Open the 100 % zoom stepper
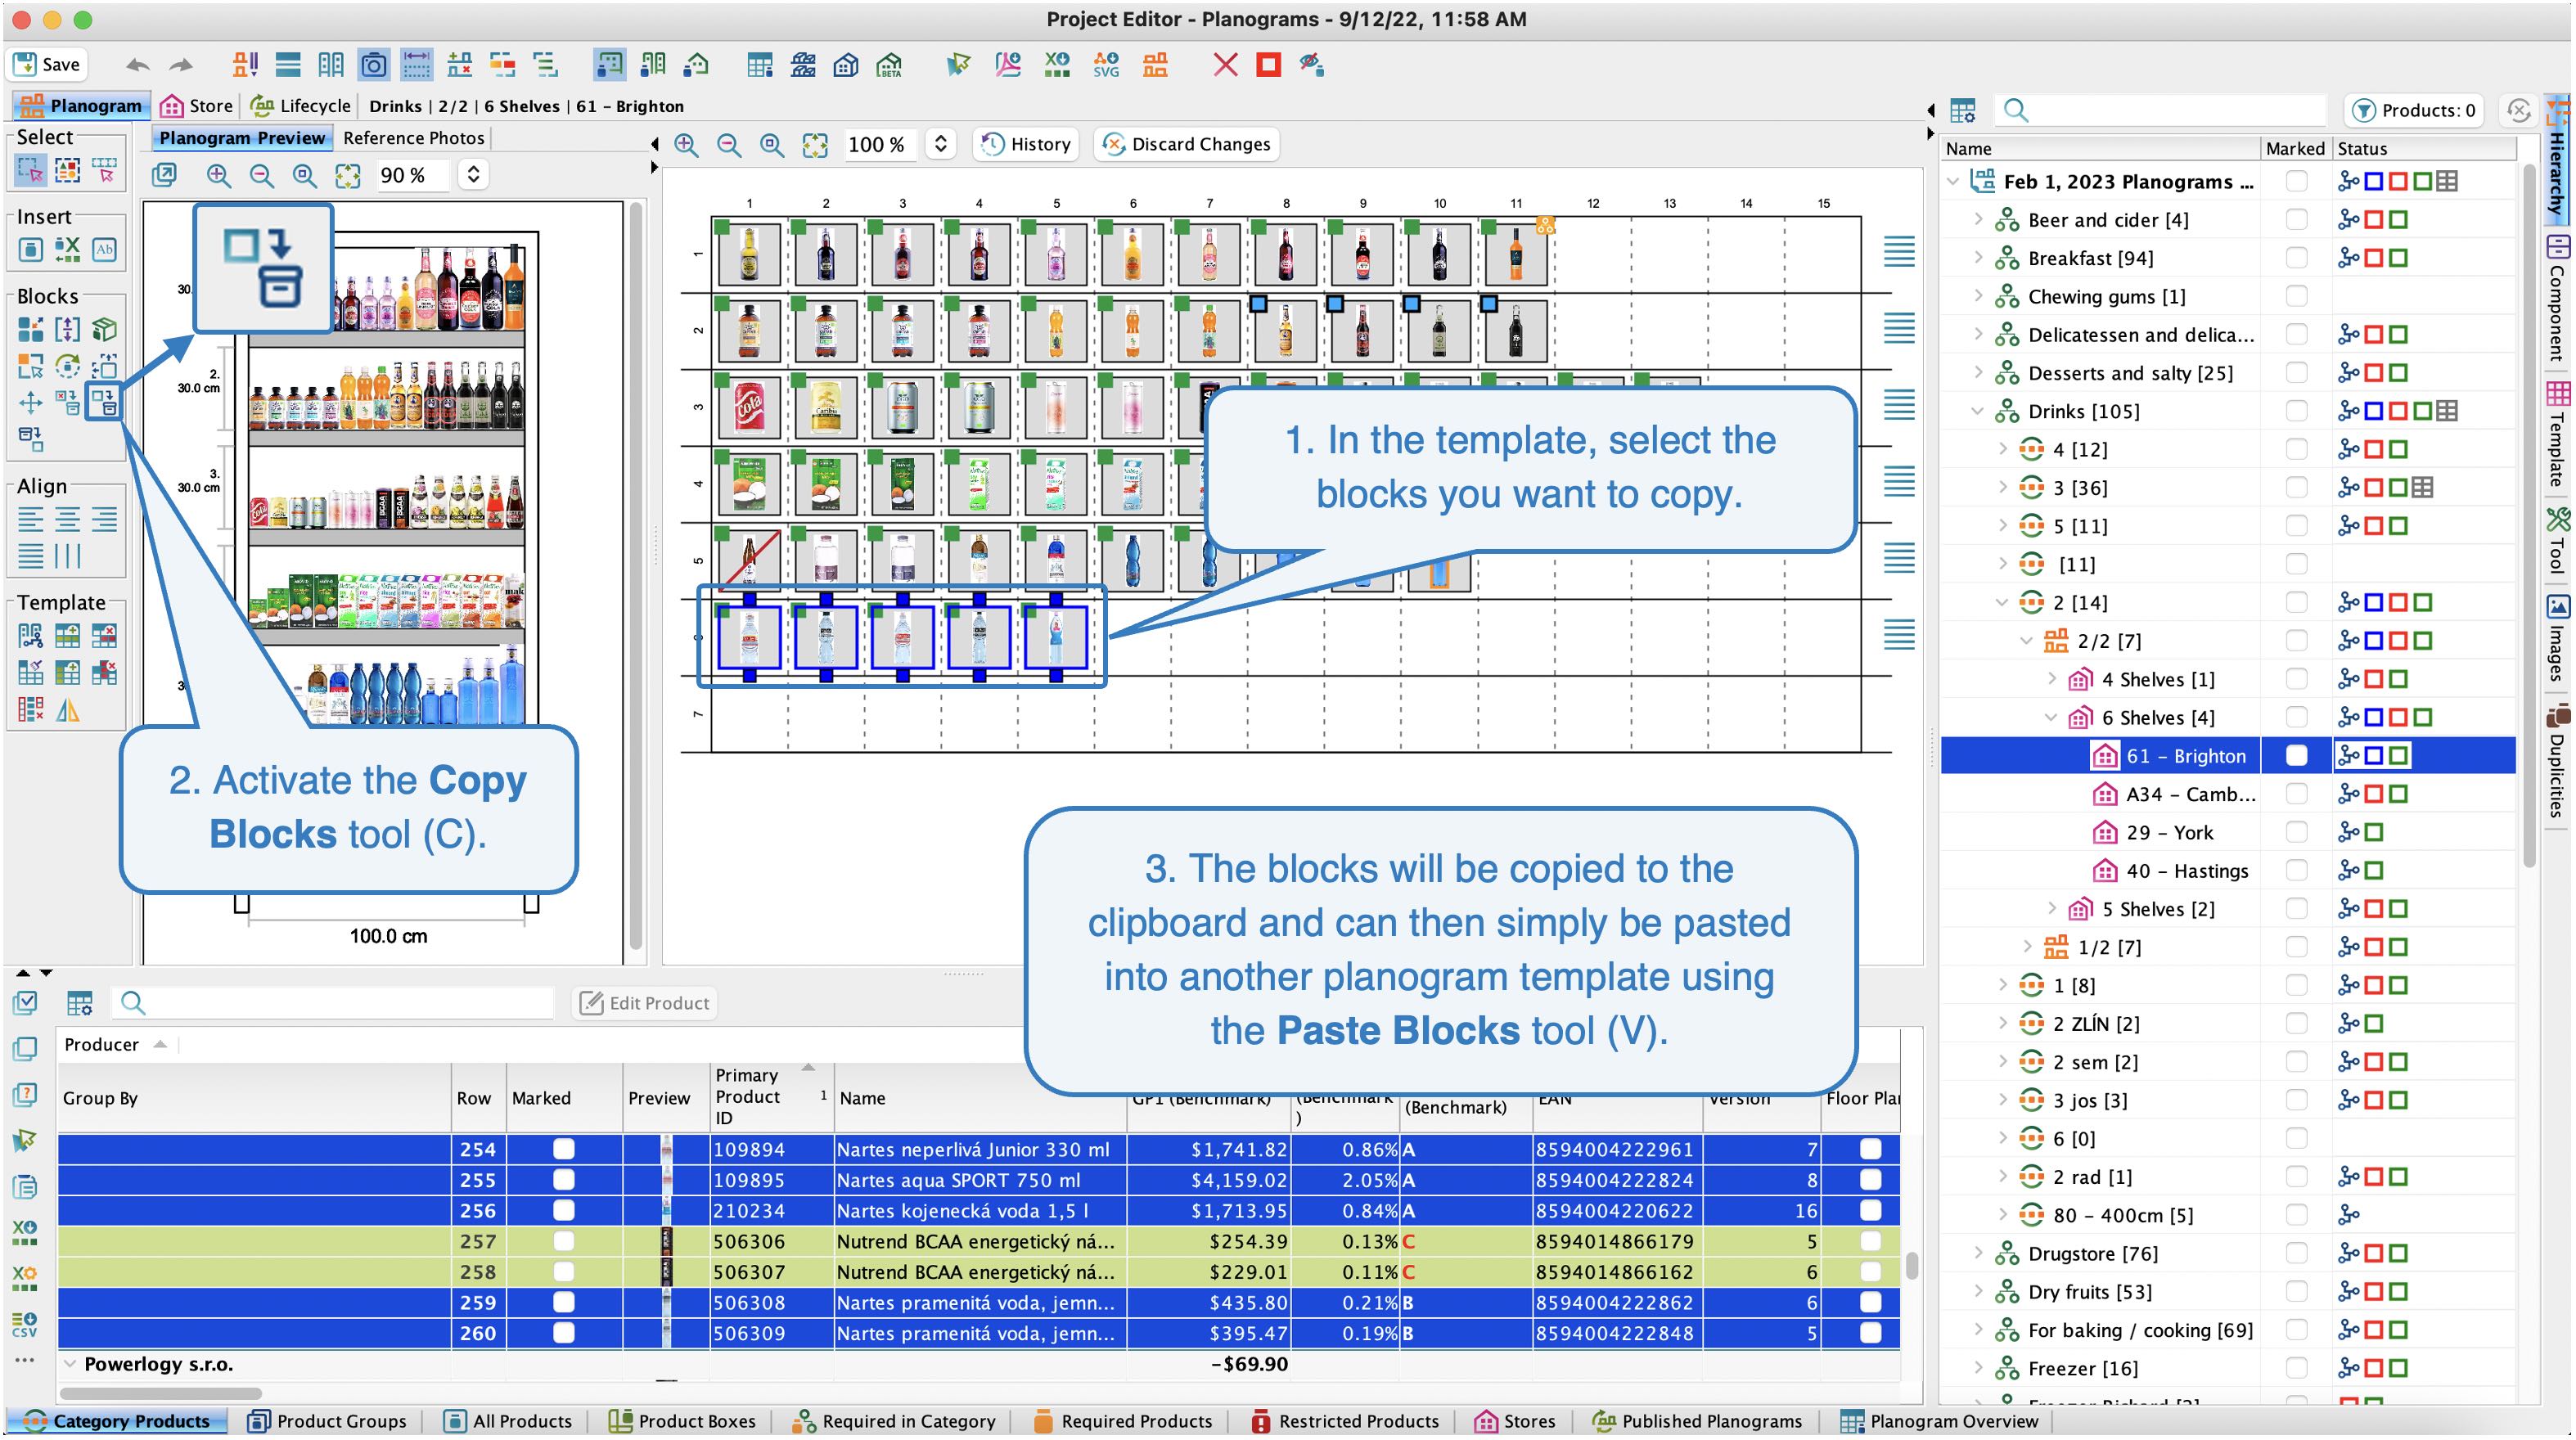The height and width of the screenshot is (1440, 2576). point(940,145)
